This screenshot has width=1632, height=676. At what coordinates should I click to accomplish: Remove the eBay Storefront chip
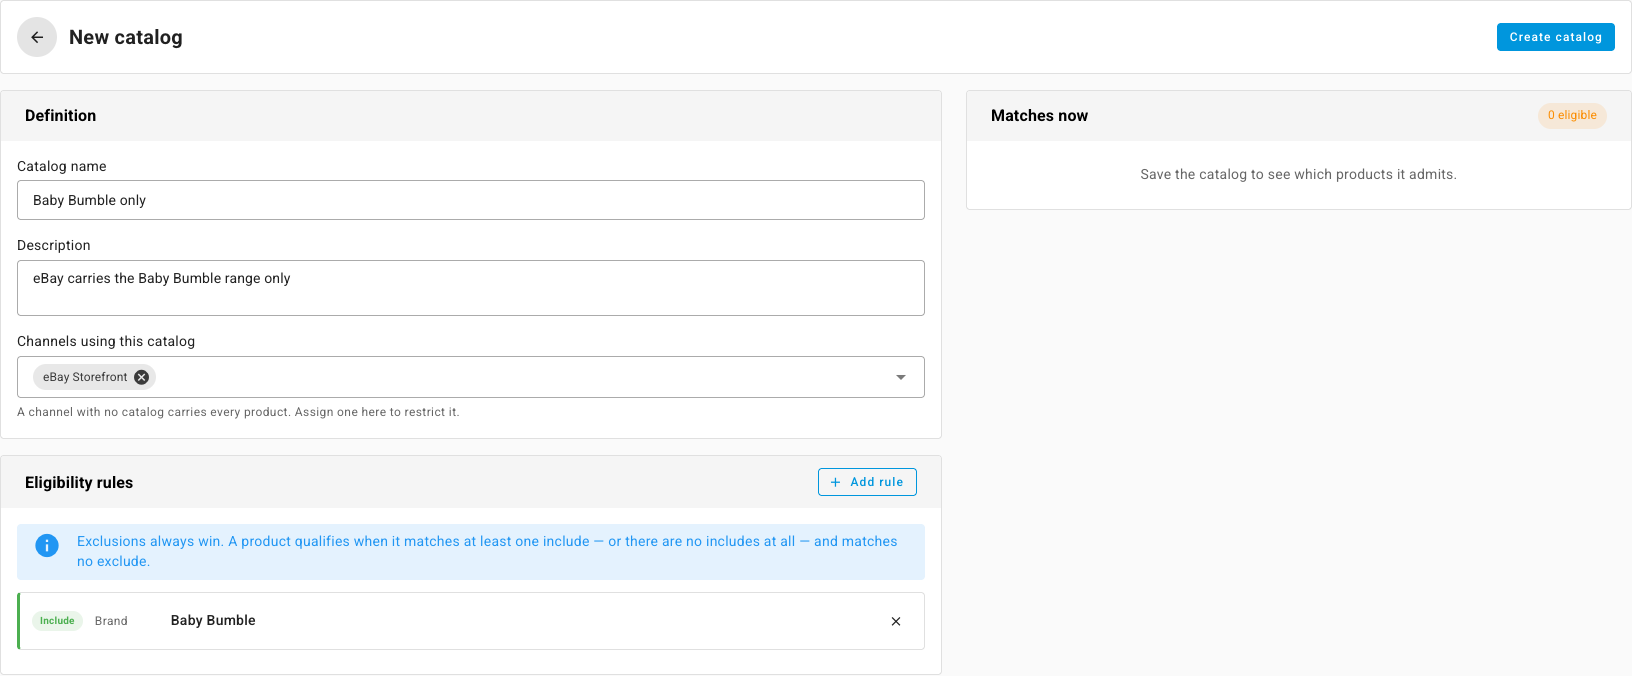[x=142, y=377]
